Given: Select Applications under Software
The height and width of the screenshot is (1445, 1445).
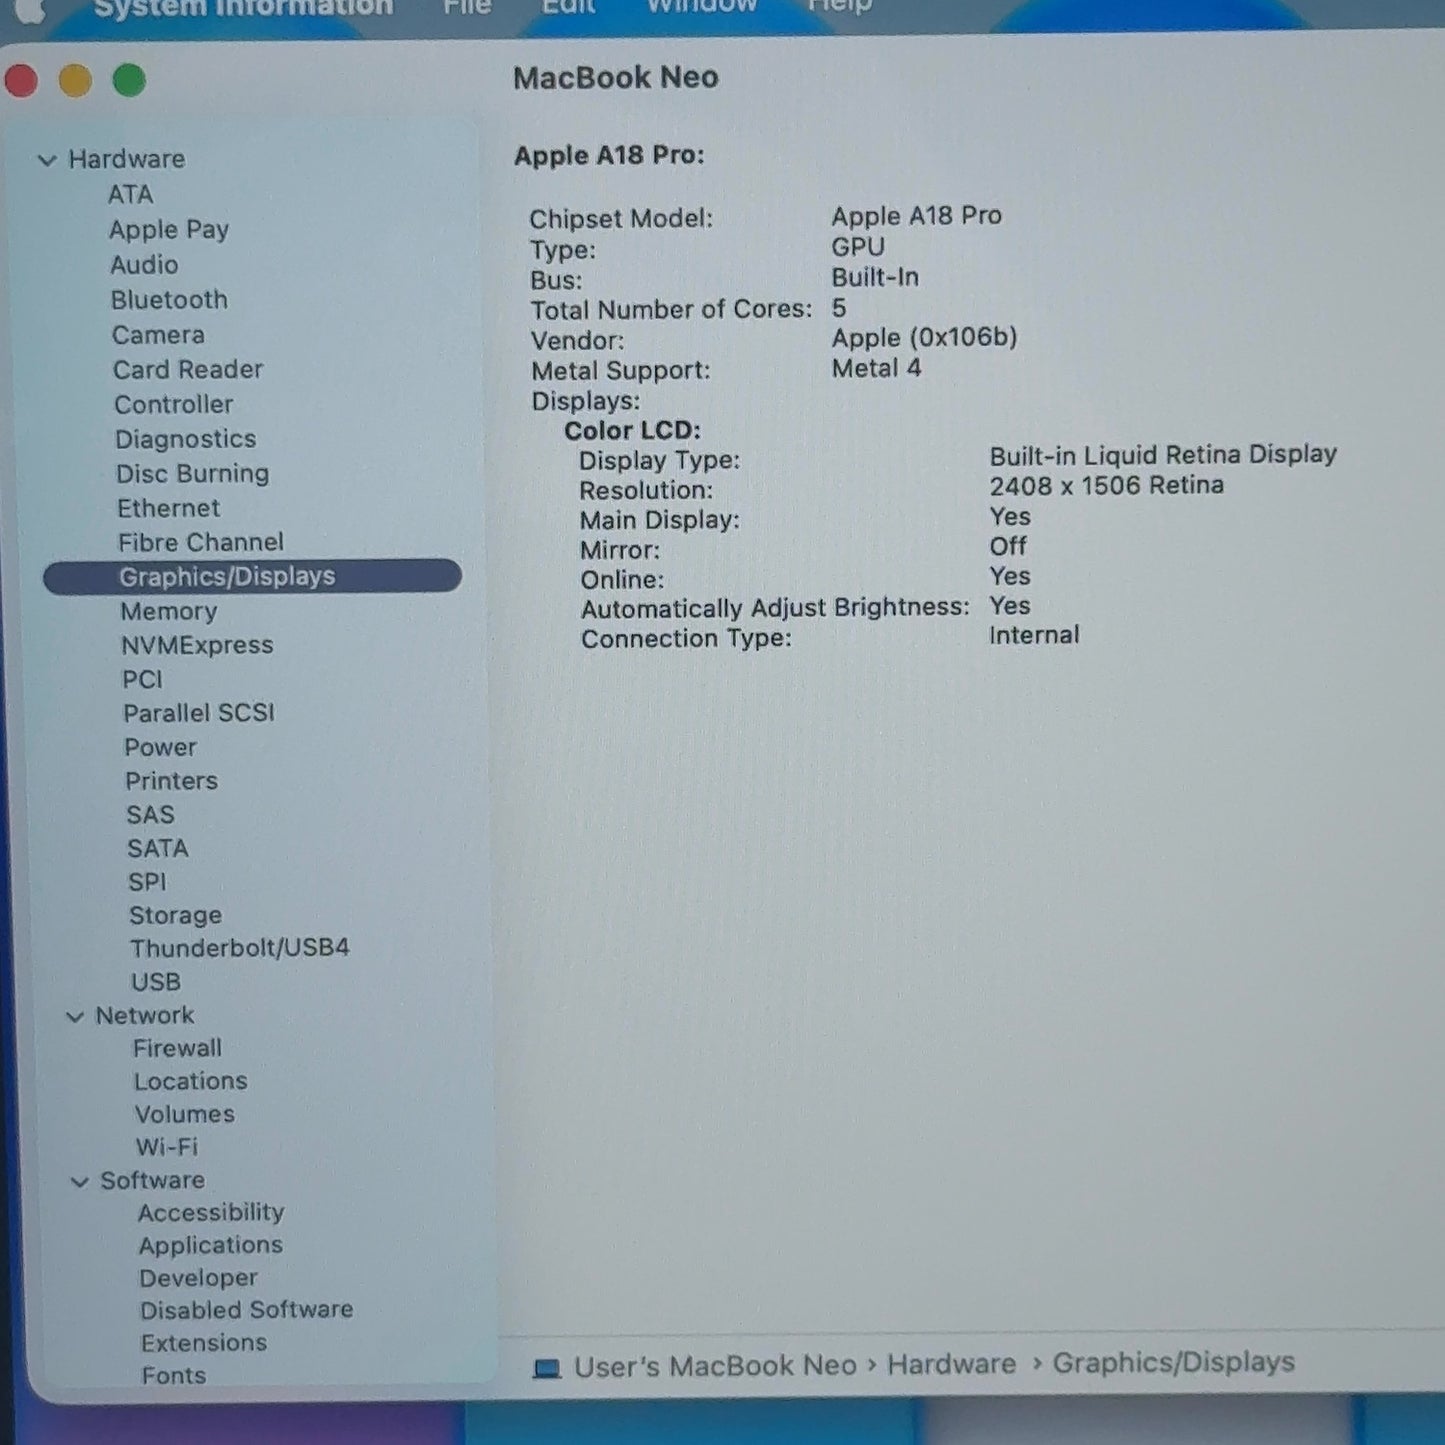Looking at the screenshot, I should click(211, 1245).
